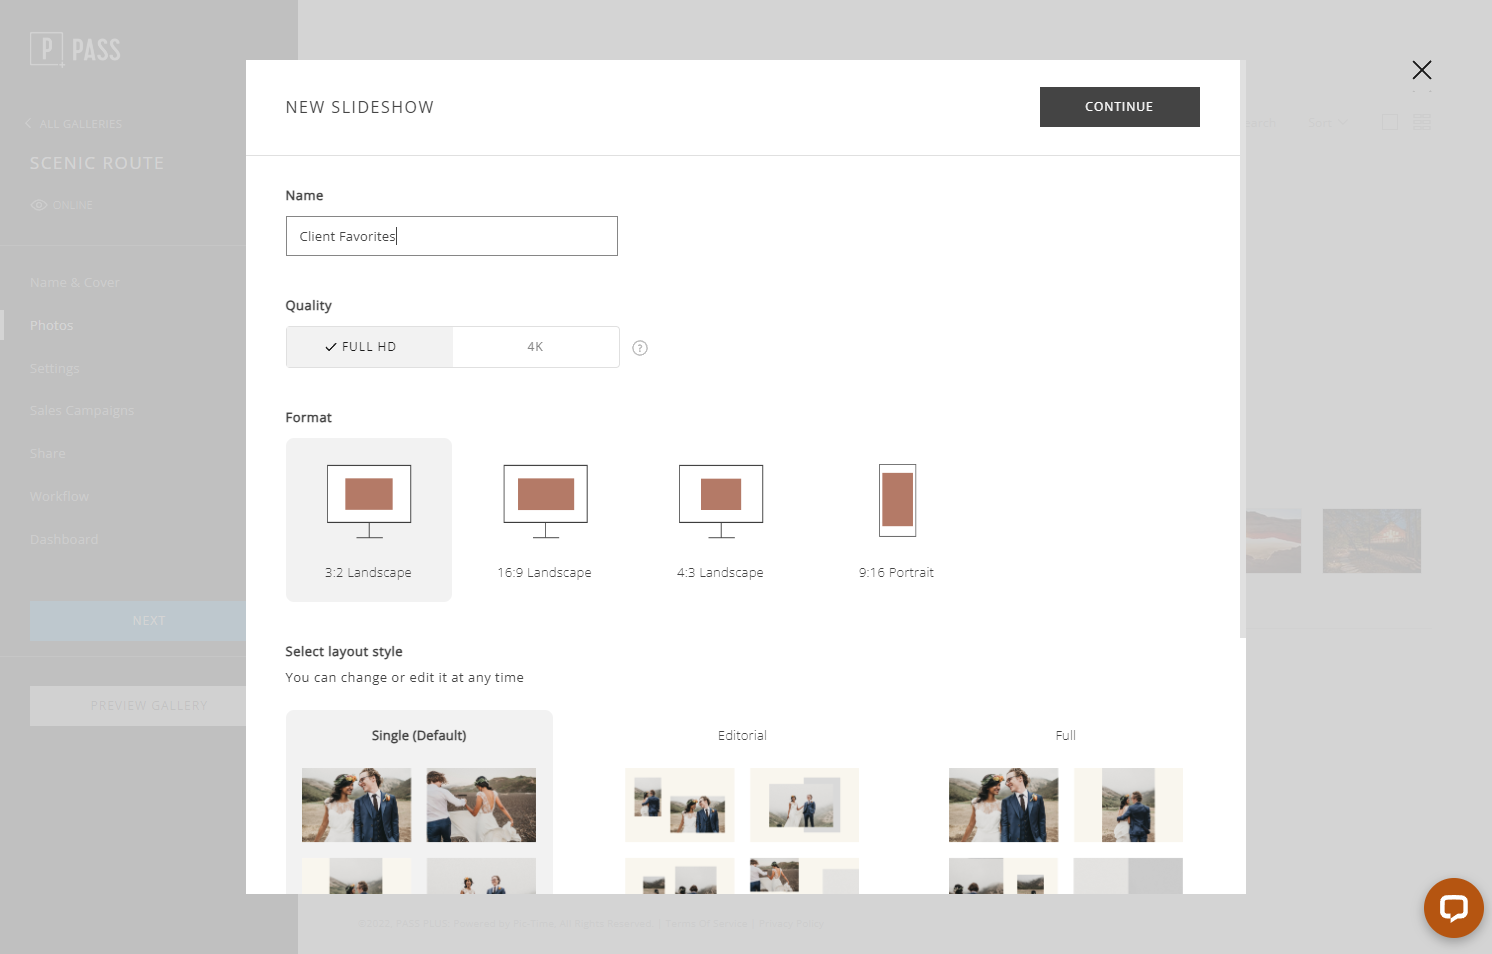Image resolution: width=1492 pixels, height=954 pixels.
Task: Focus the slideshow Name input field
Action: tap(451, 236)
